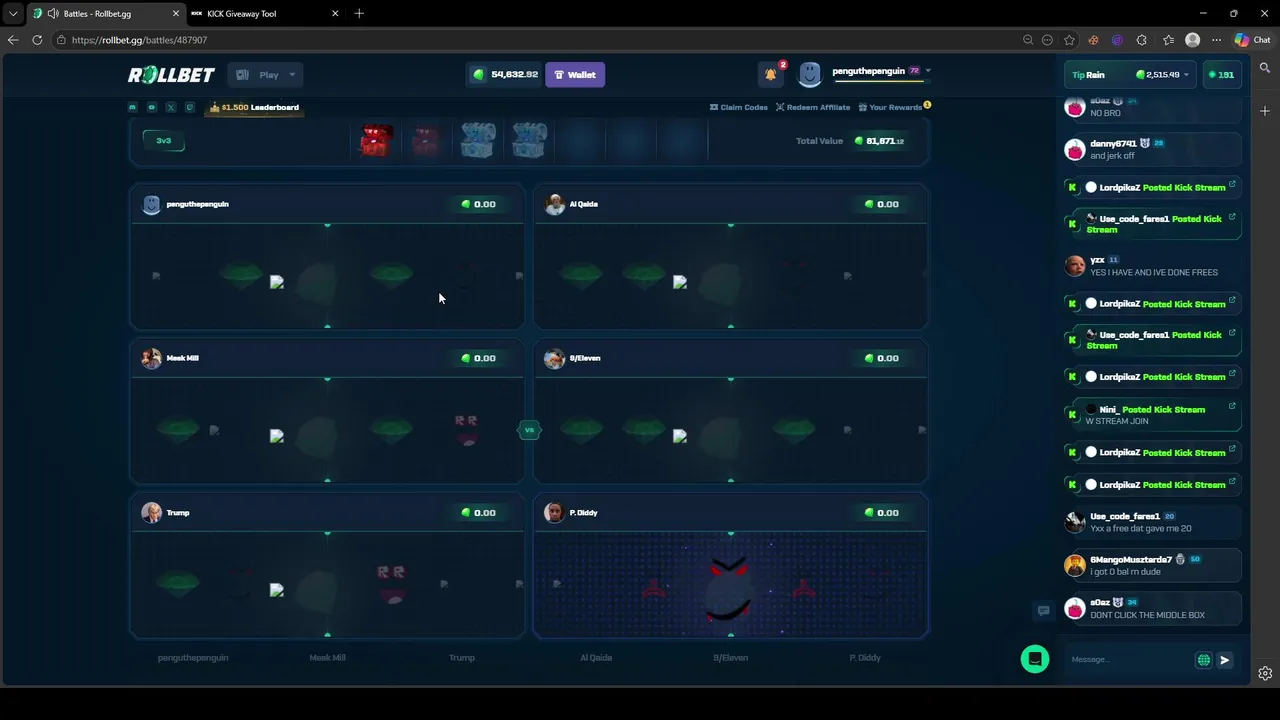This screenshot has height=720, width=1280.
Task: Click the user avatar in header
Action: [x=810, y=74]
